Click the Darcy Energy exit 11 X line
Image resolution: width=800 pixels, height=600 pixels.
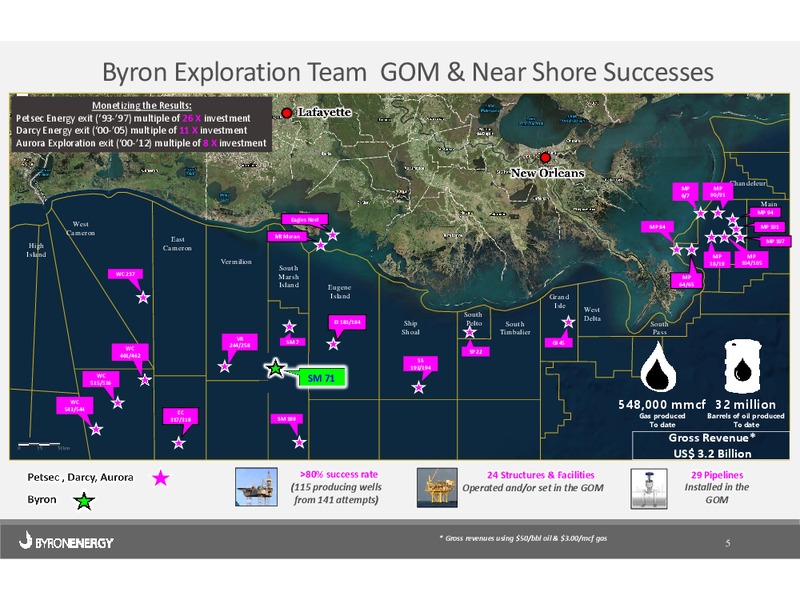(x=131, y=131)
